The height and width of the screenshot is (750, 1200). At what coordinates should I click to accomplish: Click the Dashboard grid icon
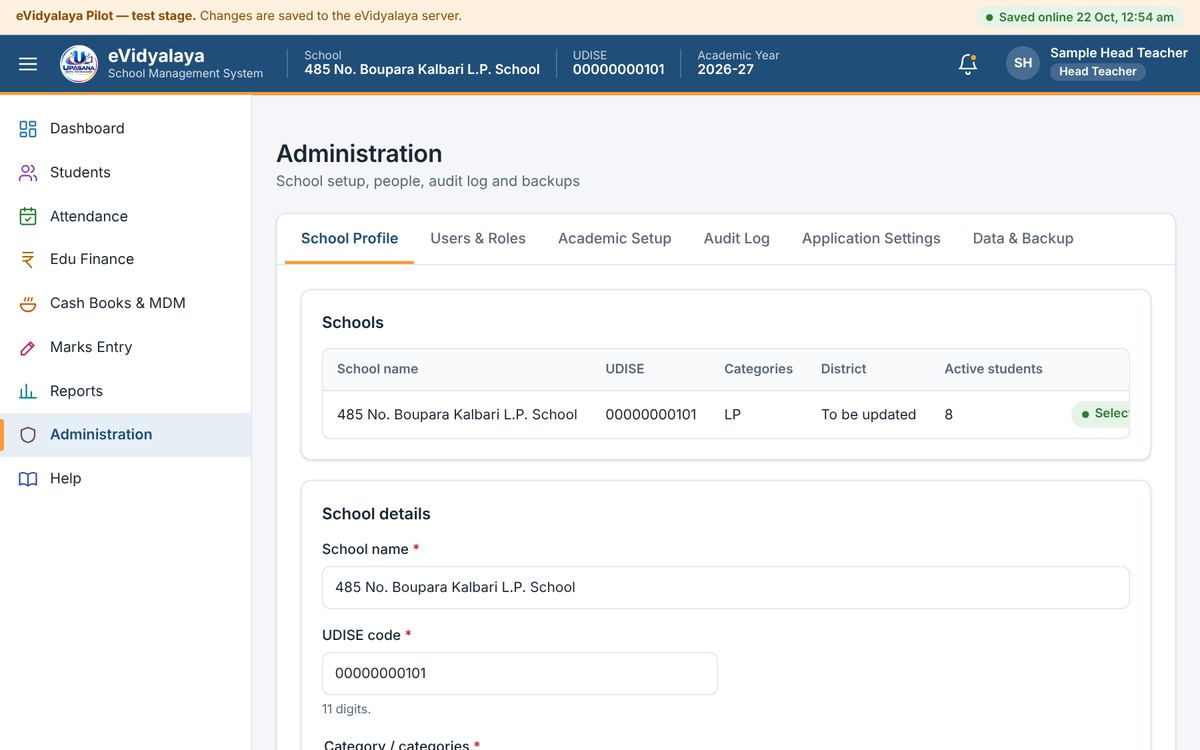tap(28, 129)
